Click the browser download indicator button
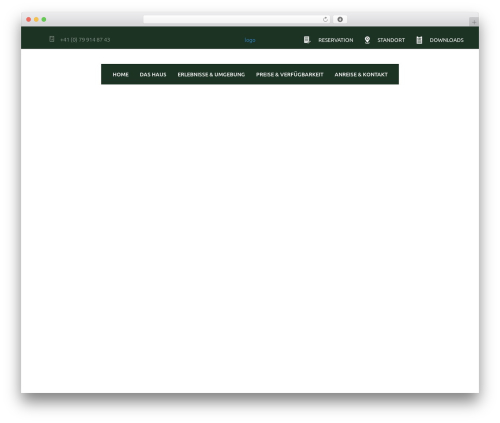500x423 pixels. (340, 19)
